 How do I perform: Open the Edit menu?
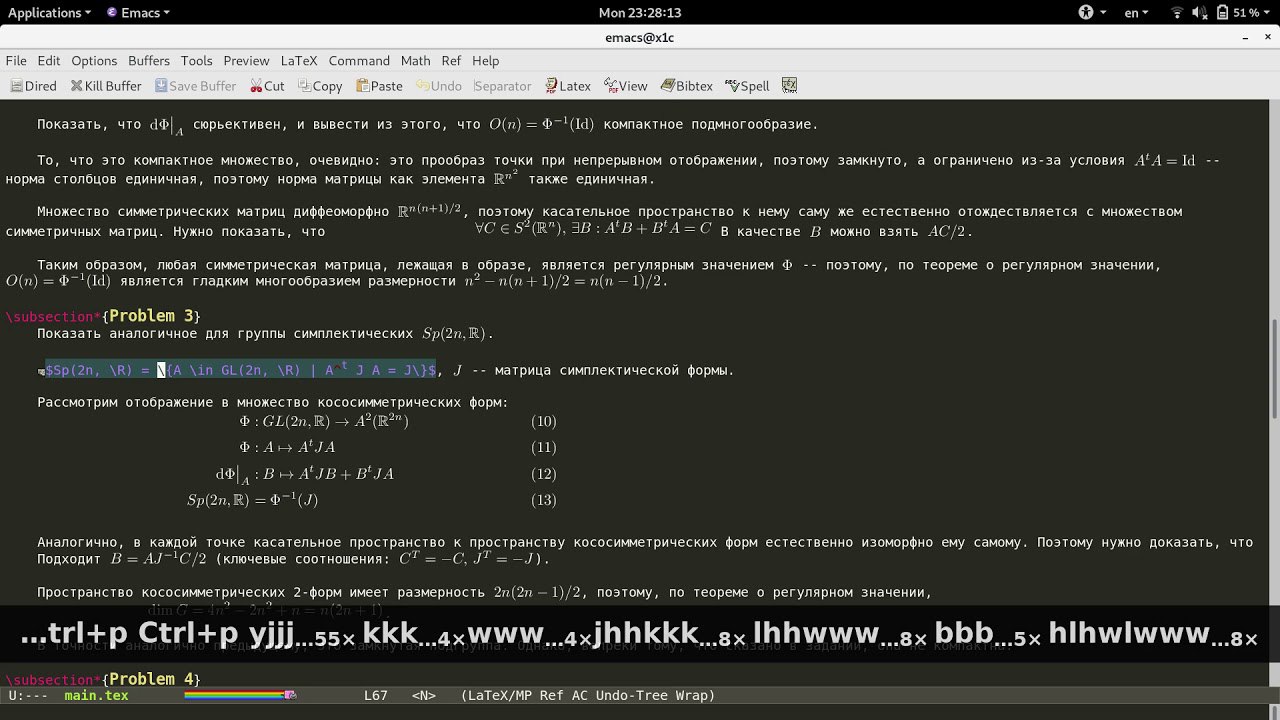pos(49,61)
